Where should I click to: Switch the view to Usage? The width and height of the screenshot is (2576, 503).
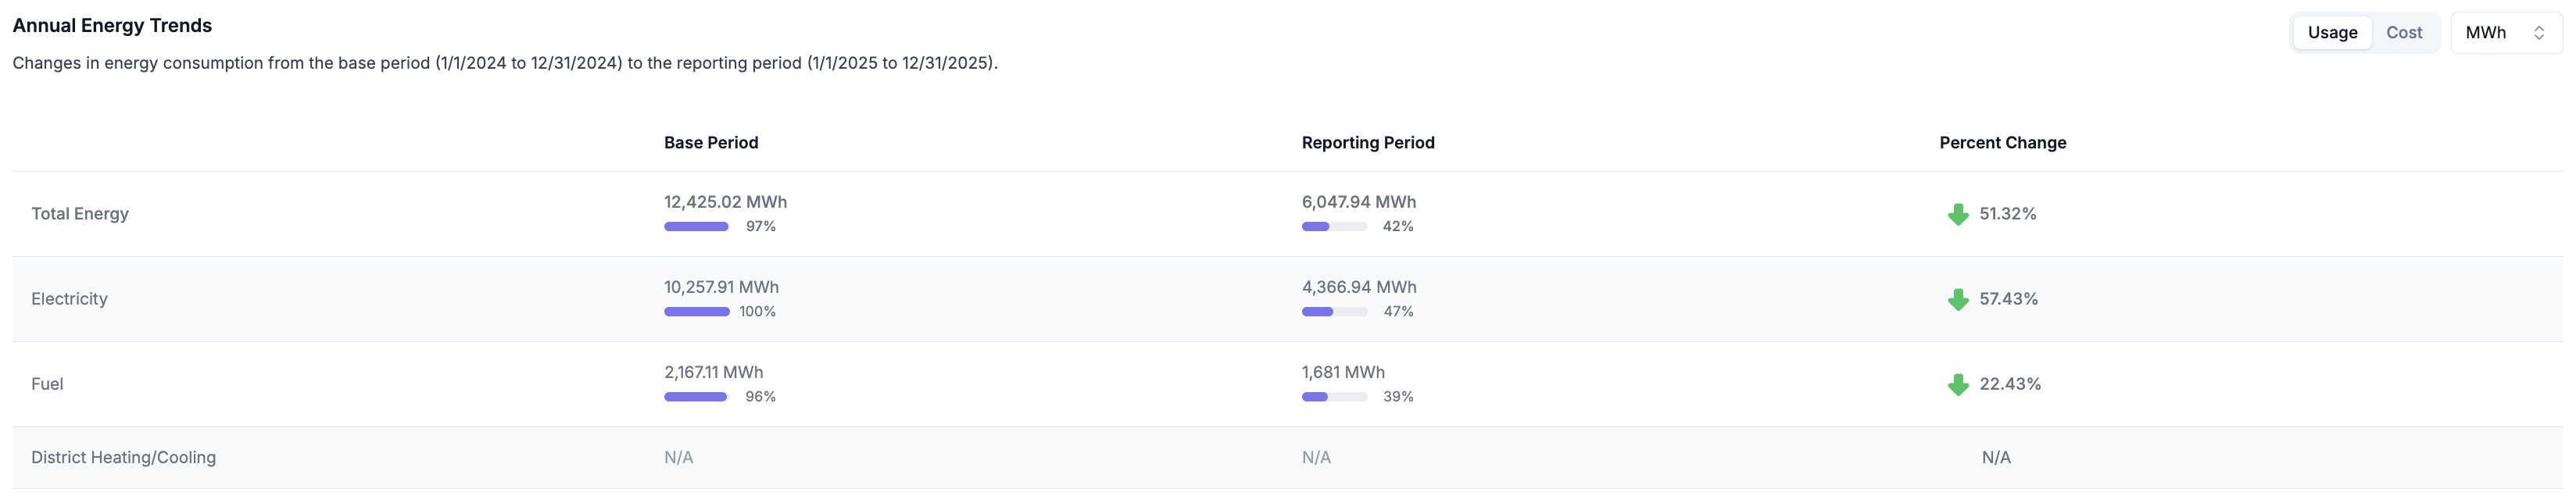[x=2331, y=33]
